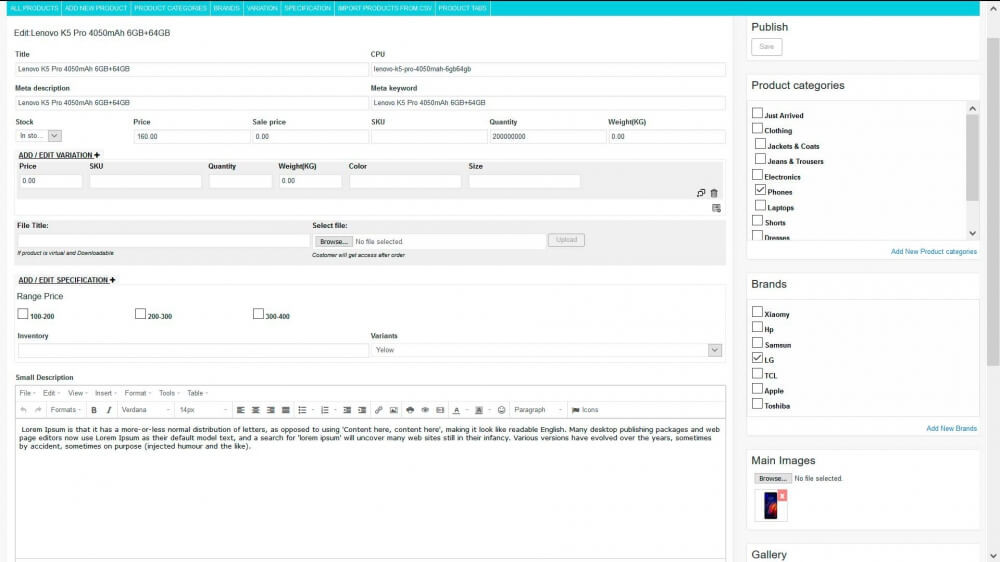Browse for a main image file
Image resolution: width=1000 pixels, height=562 pixels.
coord(772,478)
